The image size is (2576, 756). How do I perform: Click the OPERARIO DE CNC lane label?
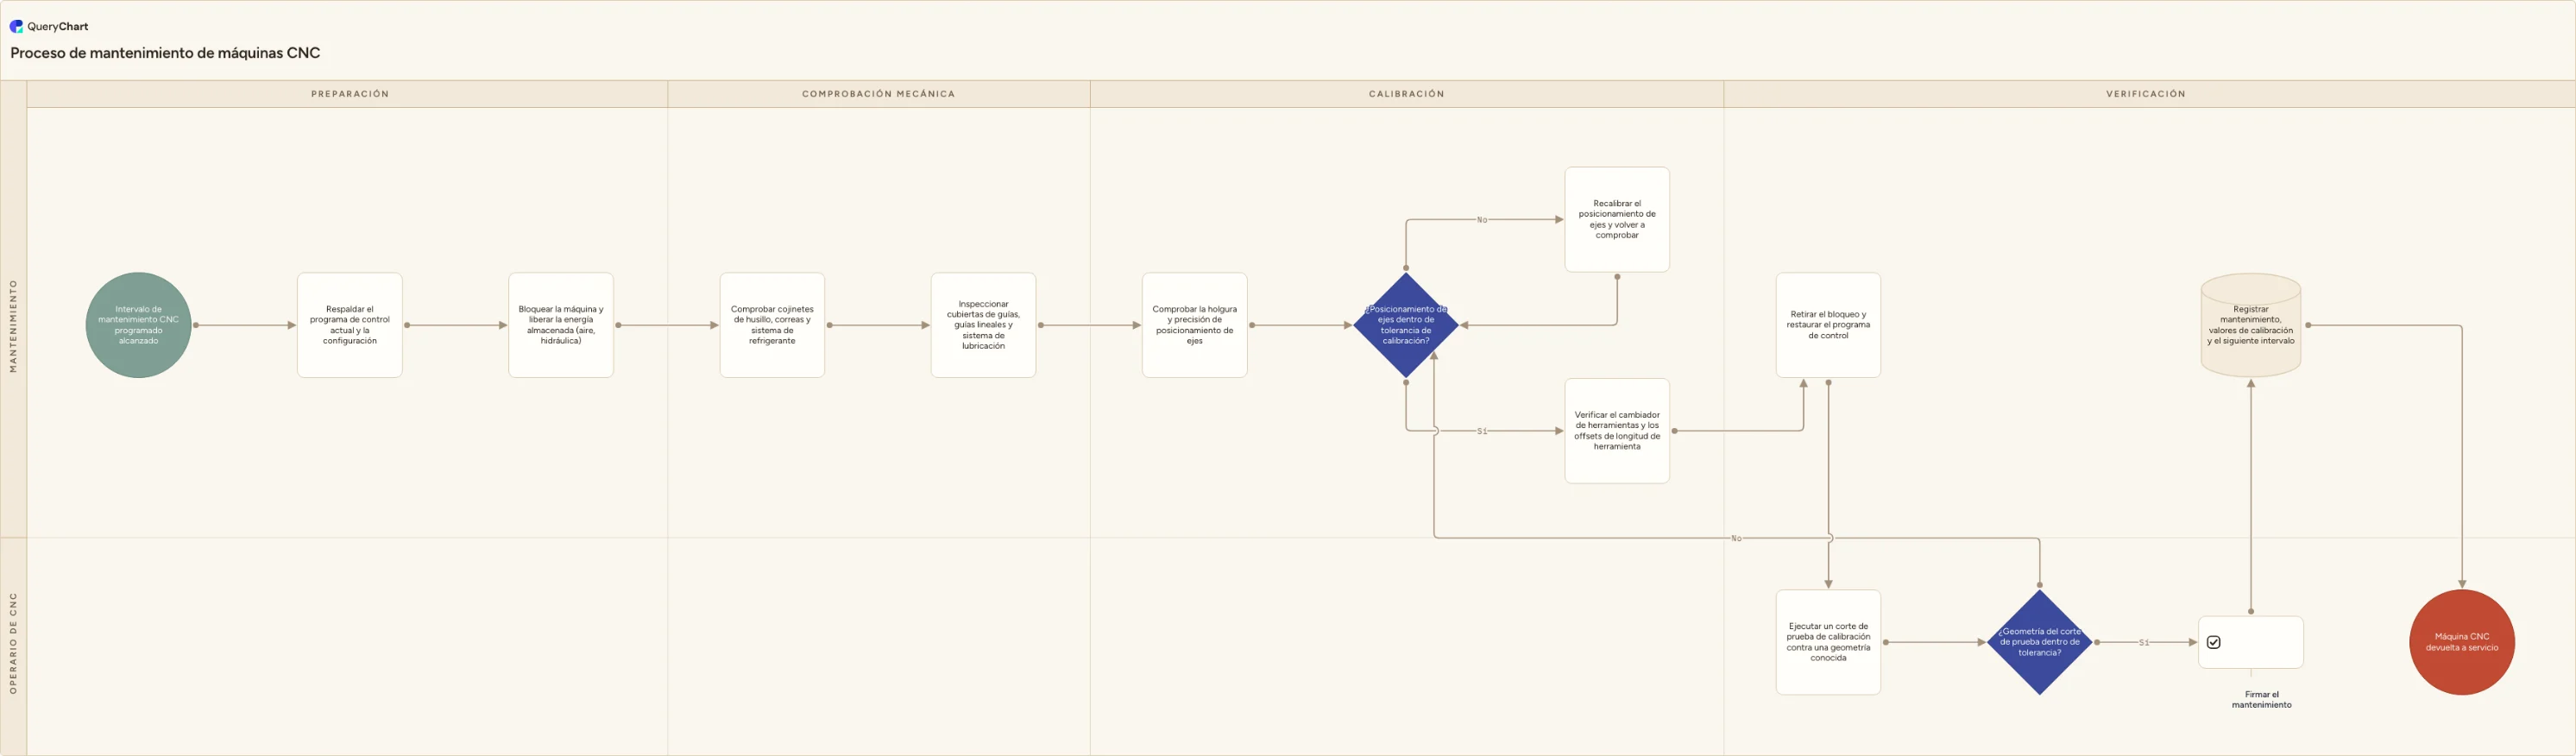(14, 644)
